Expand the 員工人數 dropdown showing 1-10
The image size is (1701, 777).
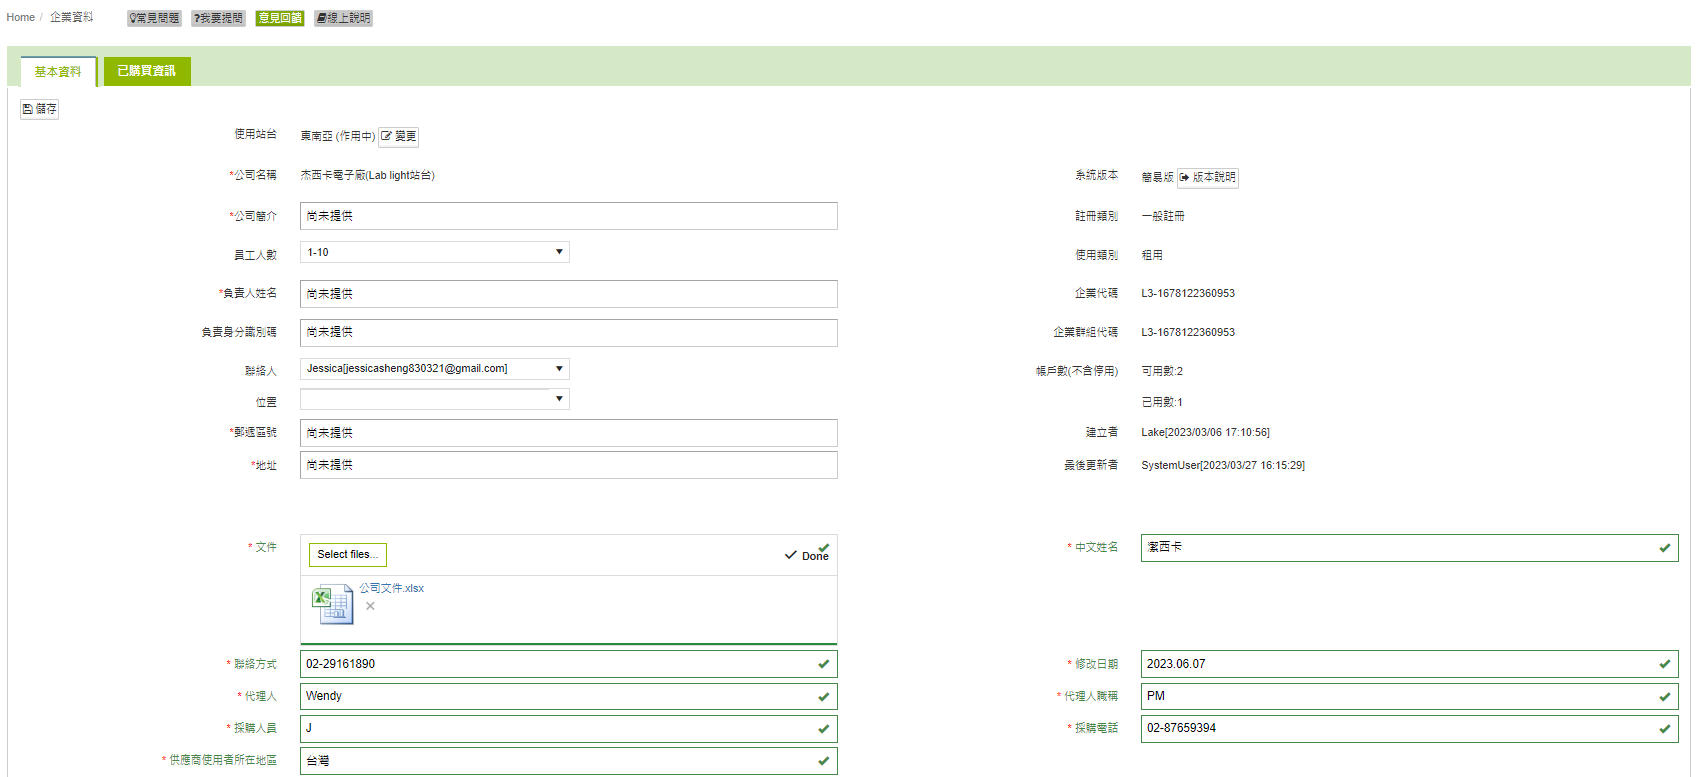(x=435, y=252)
